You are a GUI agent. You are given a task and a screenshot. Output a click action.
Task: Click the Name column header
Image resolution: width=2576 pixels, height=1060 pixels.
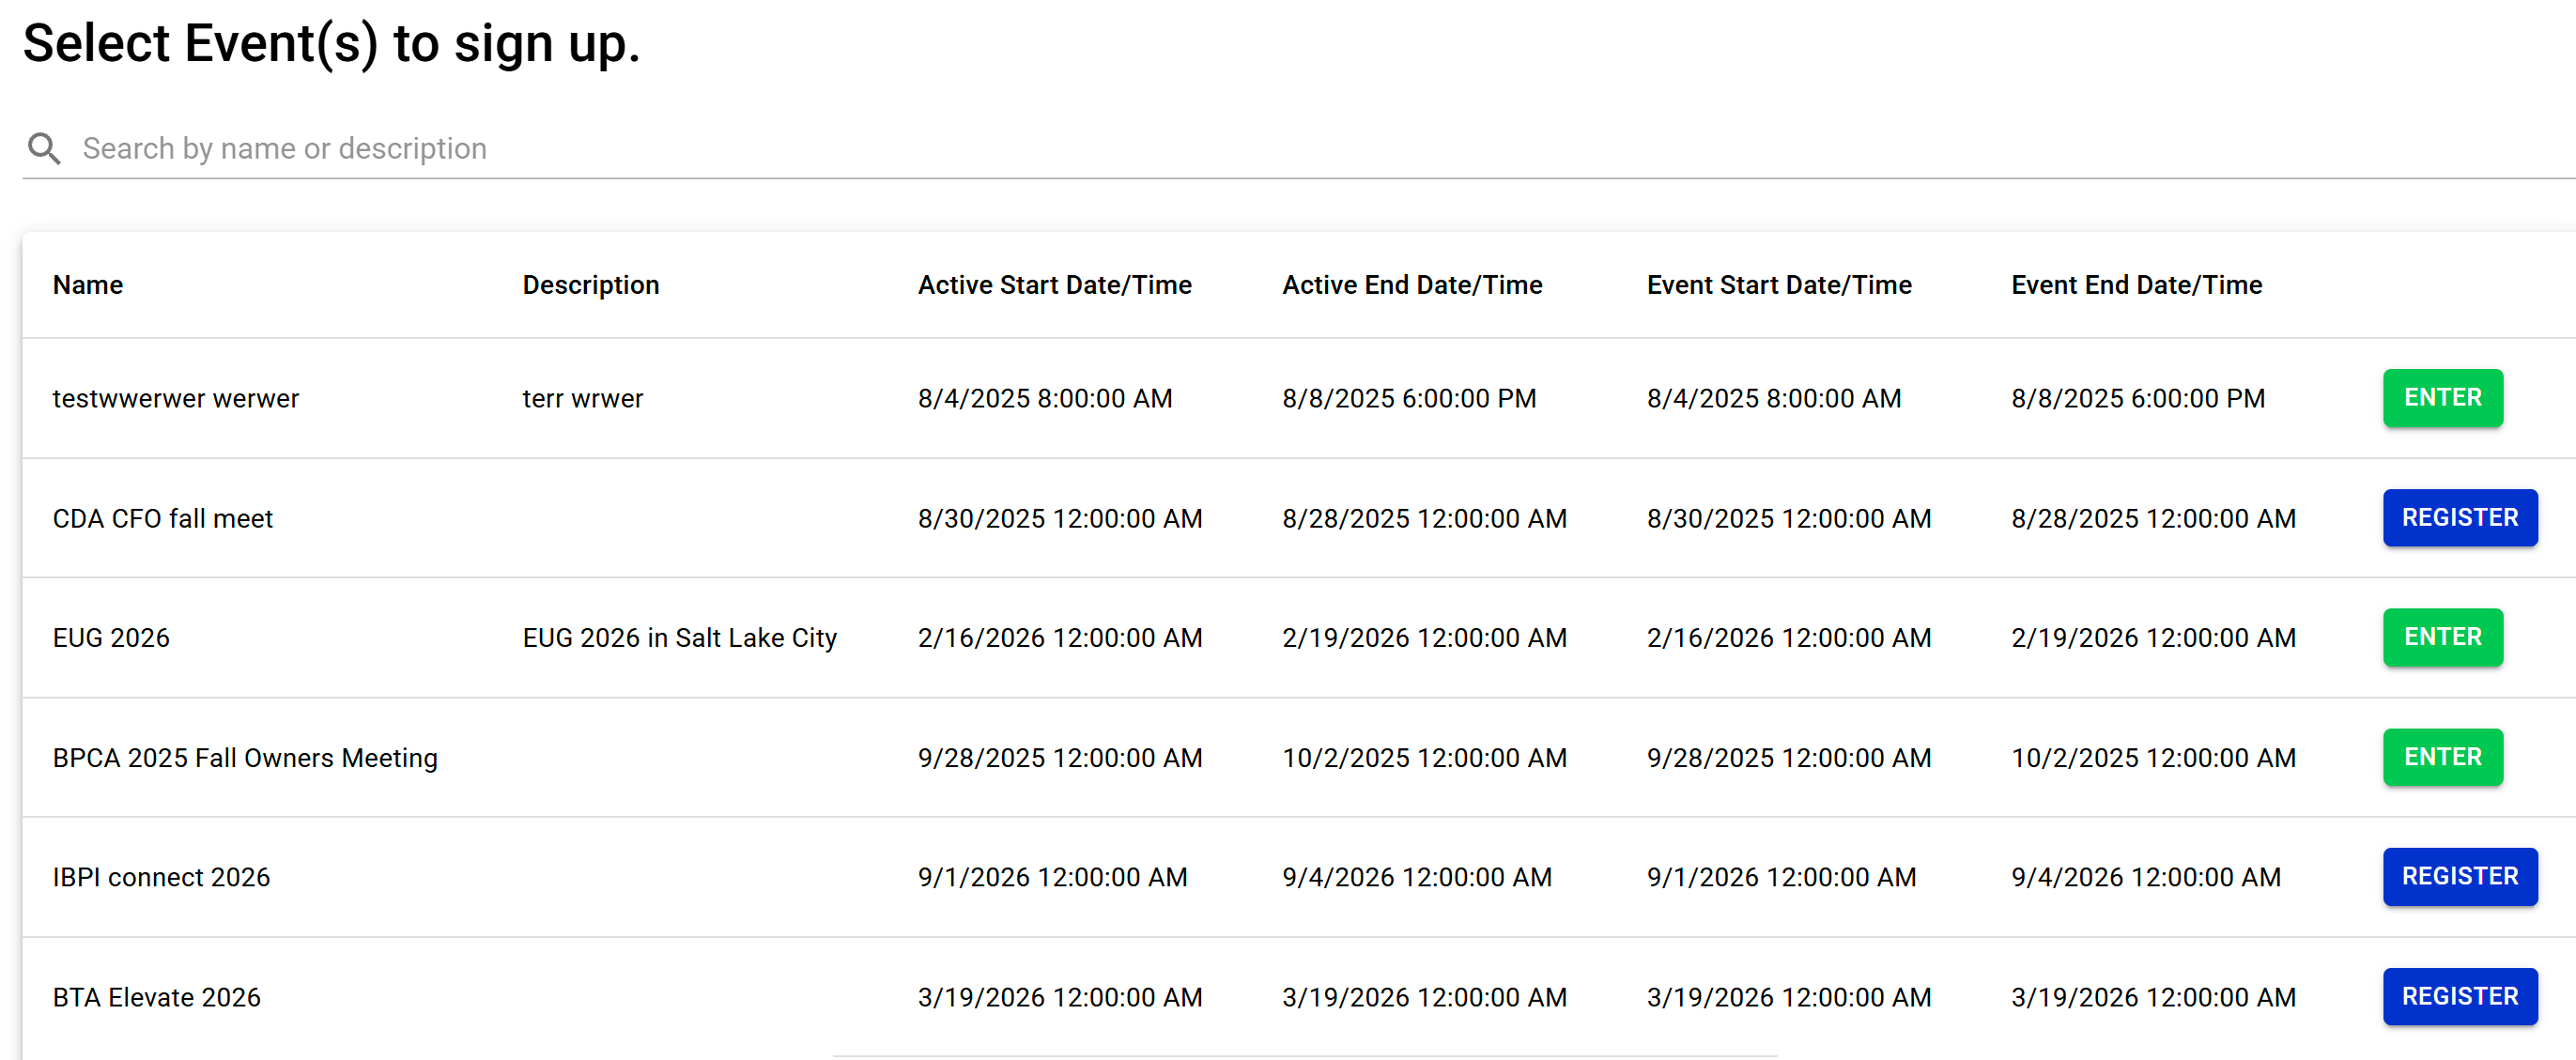click(88, 285)
